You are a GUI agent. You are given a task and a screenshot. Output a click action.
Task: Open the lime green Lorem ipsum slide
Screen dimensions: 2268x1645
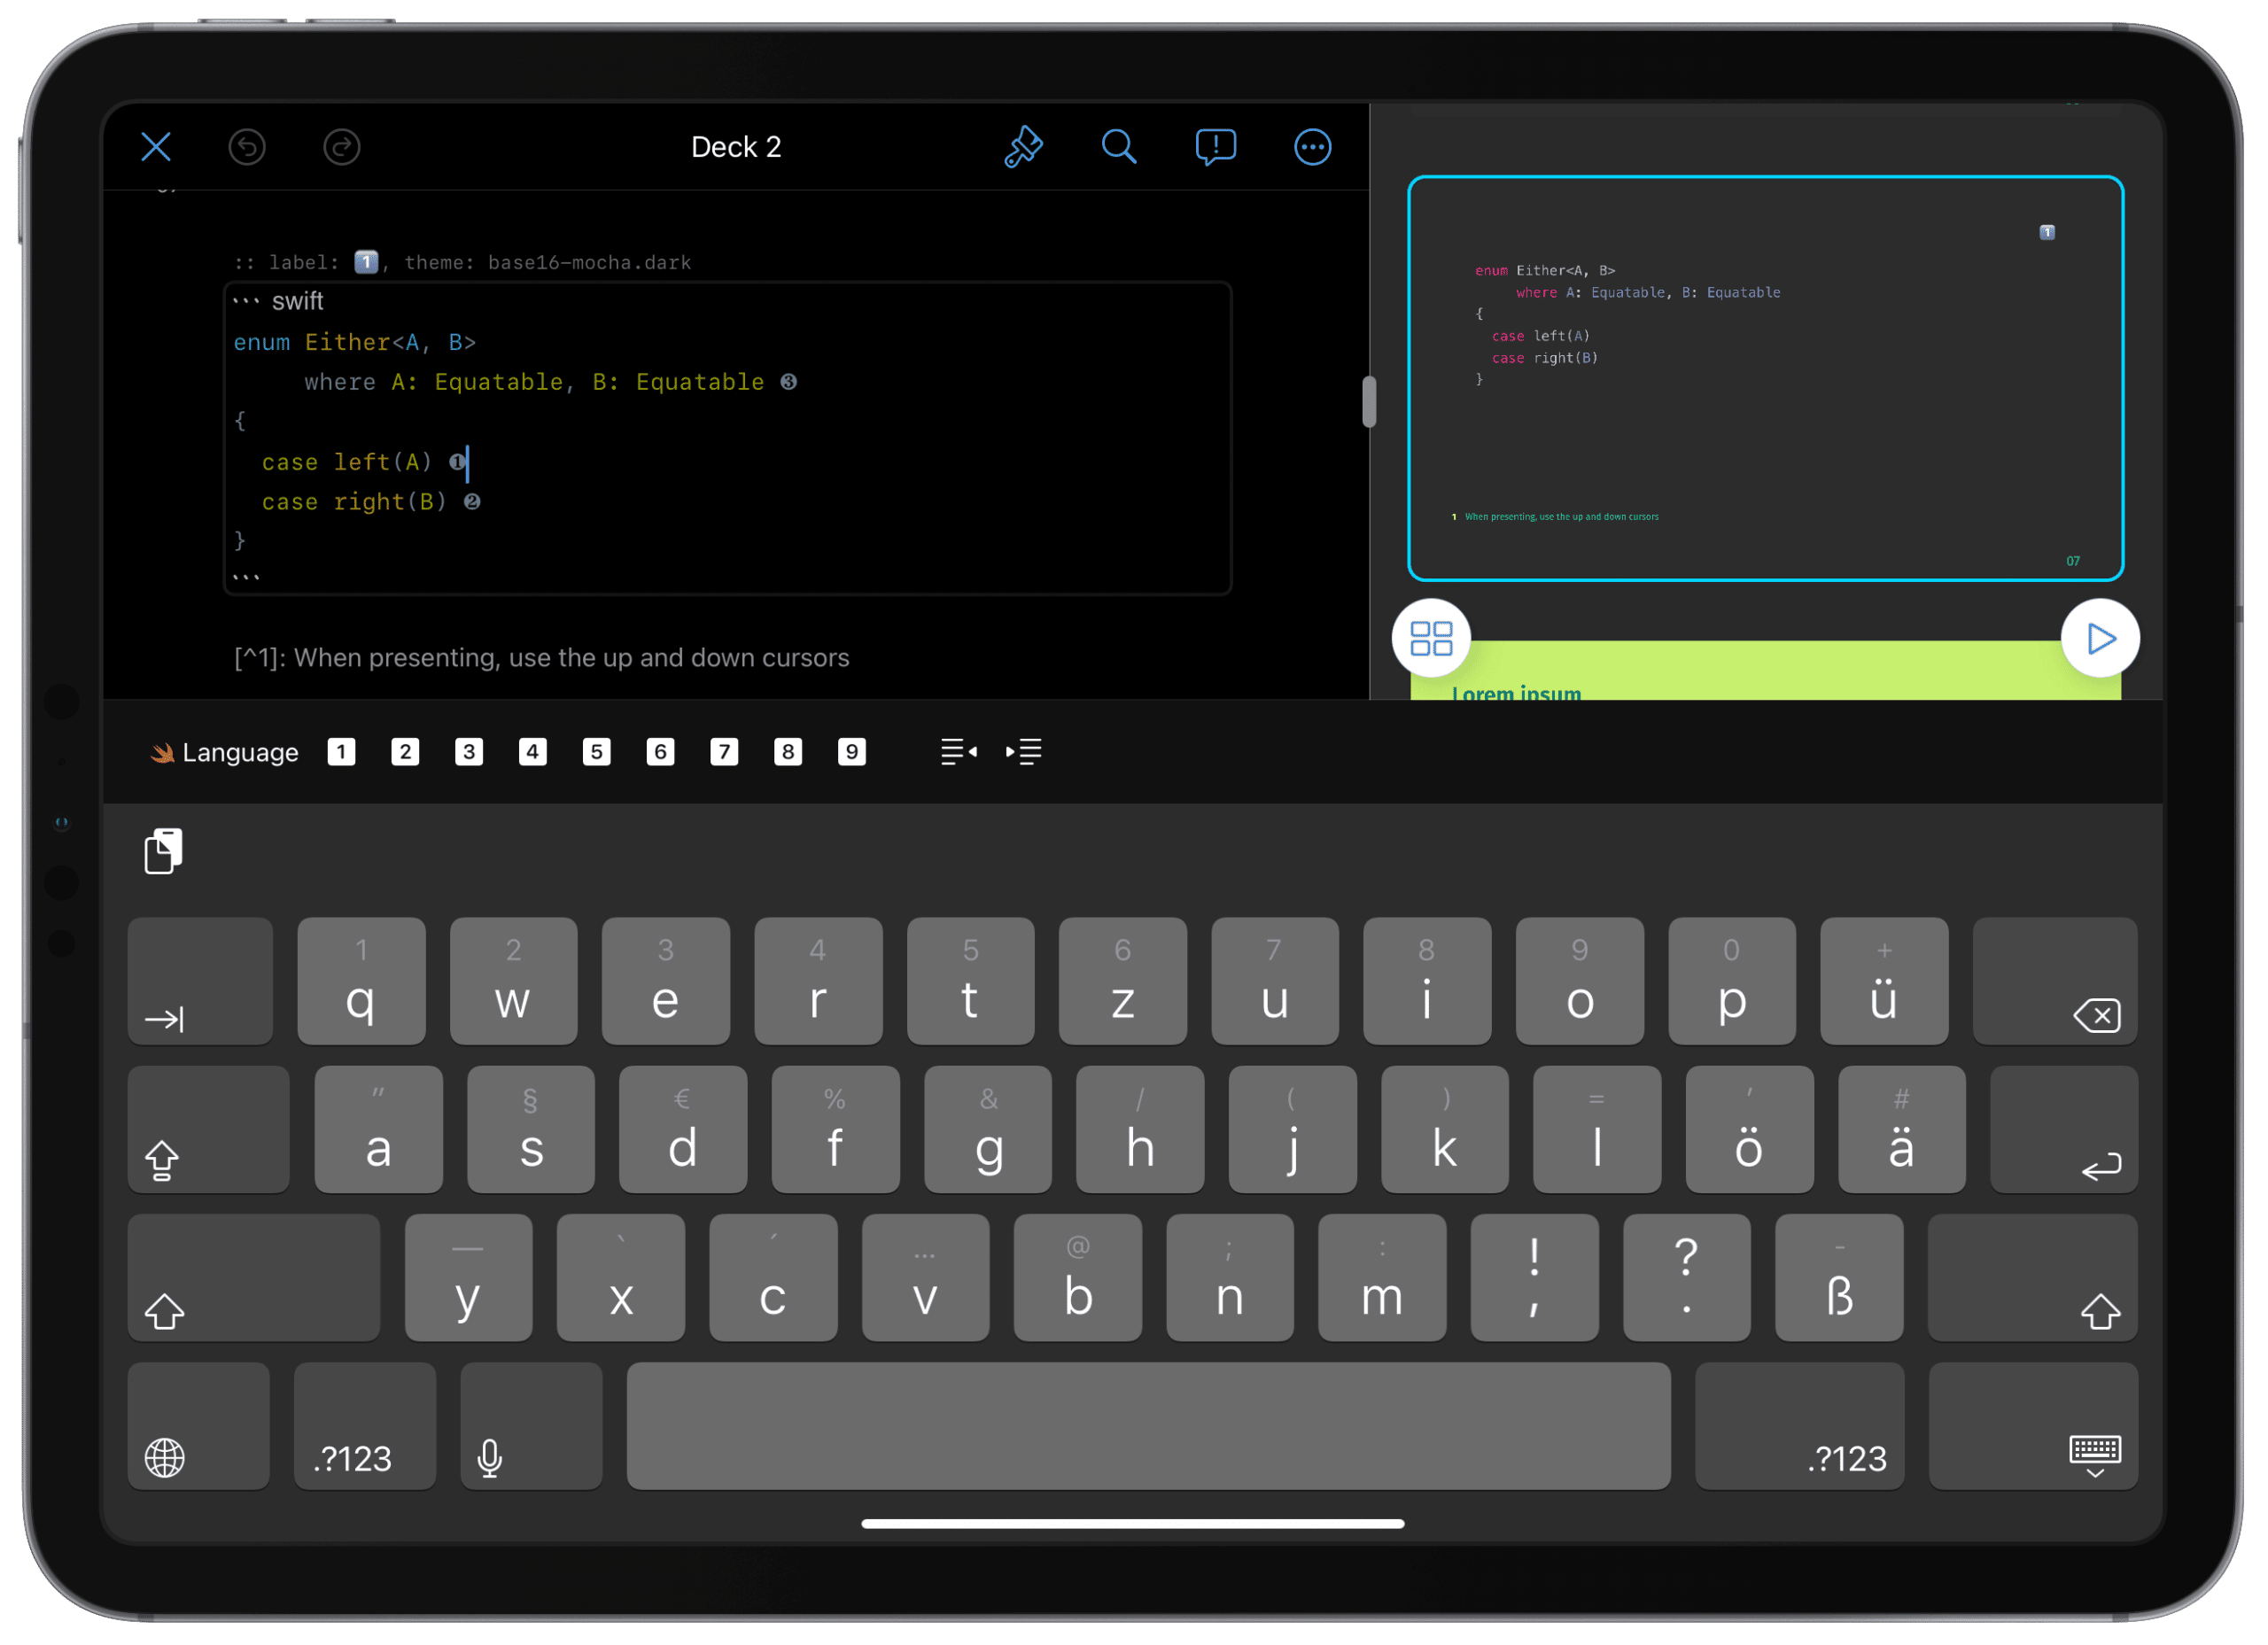[1765, 670]
